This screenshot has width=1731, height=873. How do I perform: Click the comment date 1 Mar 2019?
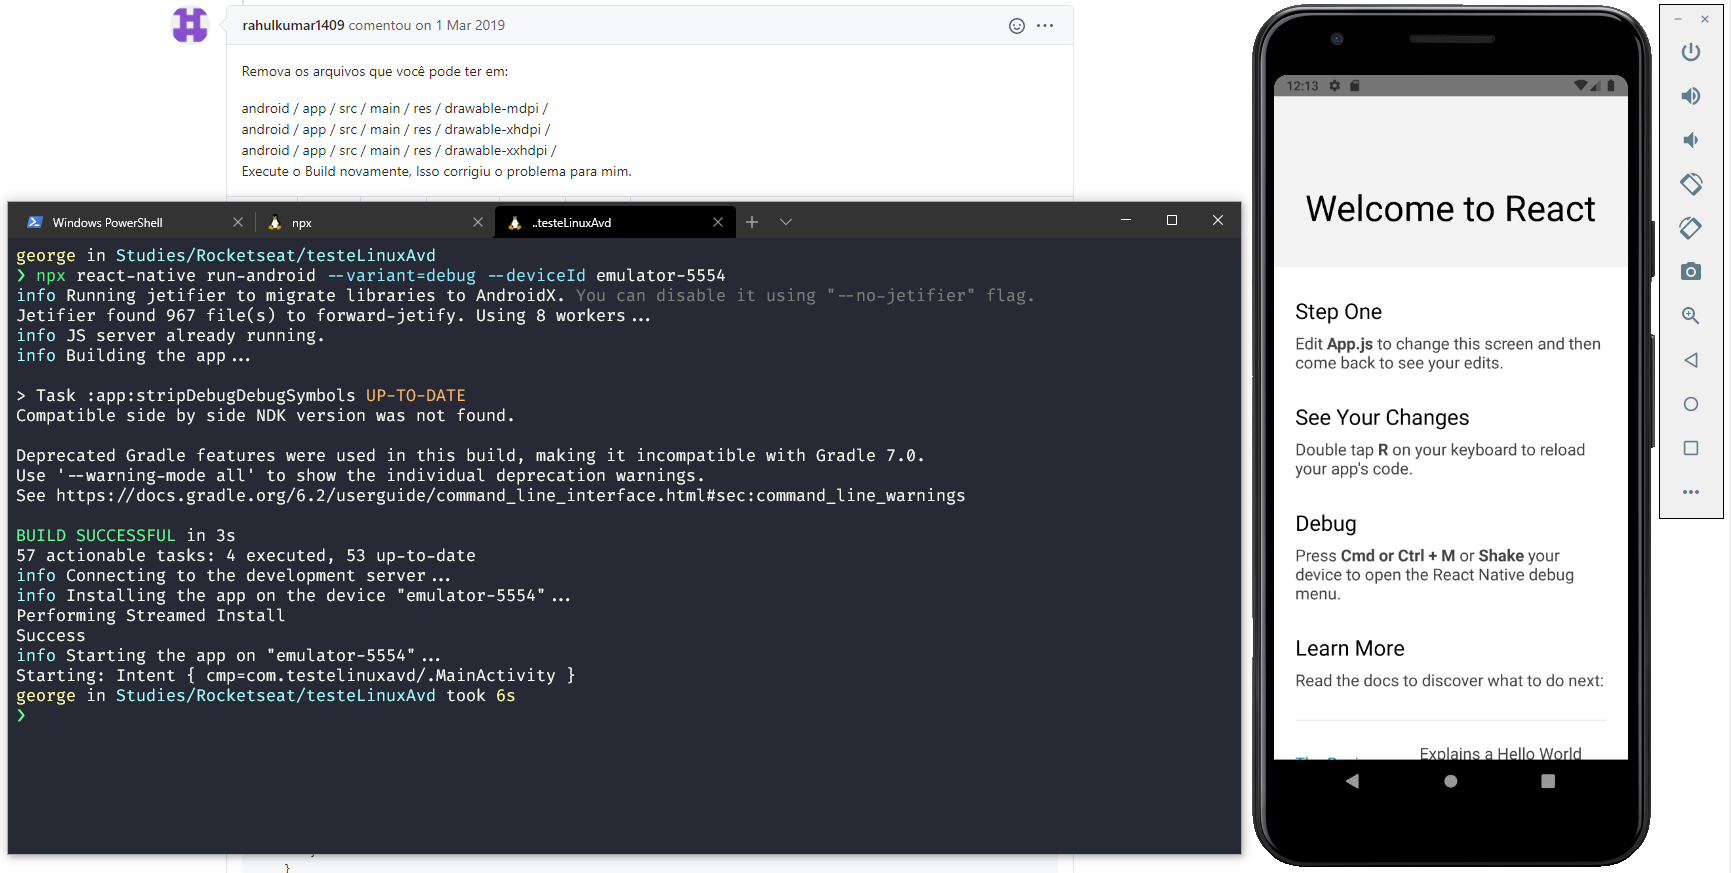[470, 25]
